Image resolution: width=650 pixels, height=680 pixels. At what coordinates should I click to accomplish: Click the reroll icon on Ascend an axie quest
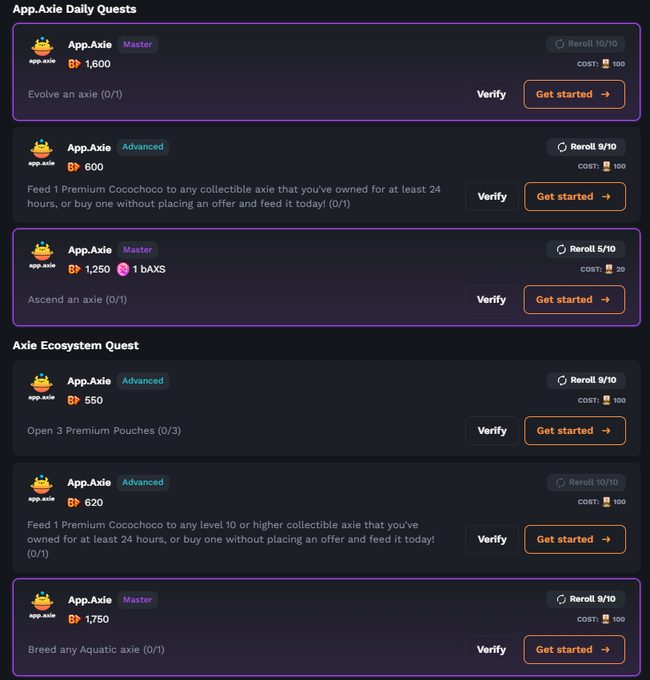coord(561,249)
